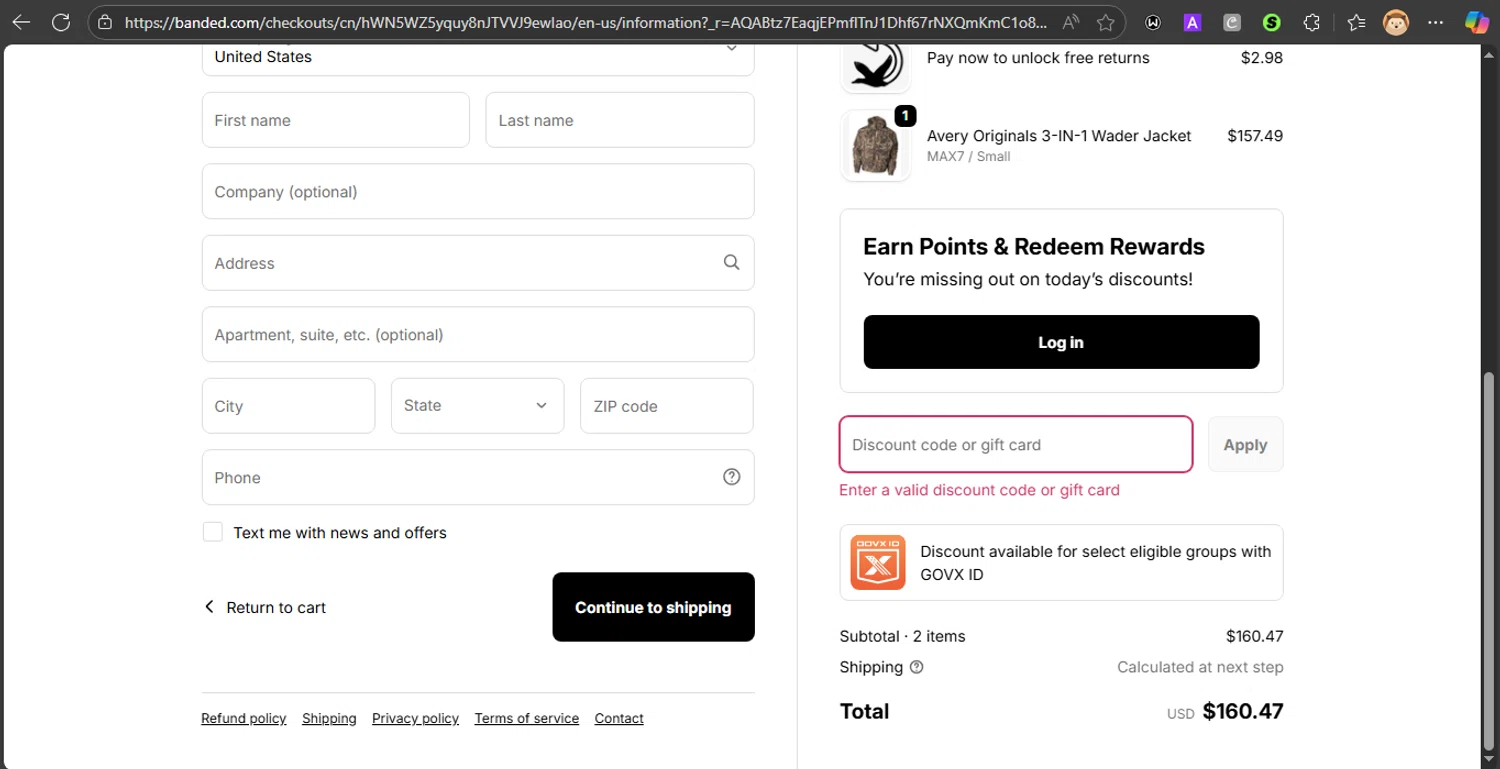This screenshot has height=769, width=1500.
Task: Click the Phone field
Action: tap(478, 477)
